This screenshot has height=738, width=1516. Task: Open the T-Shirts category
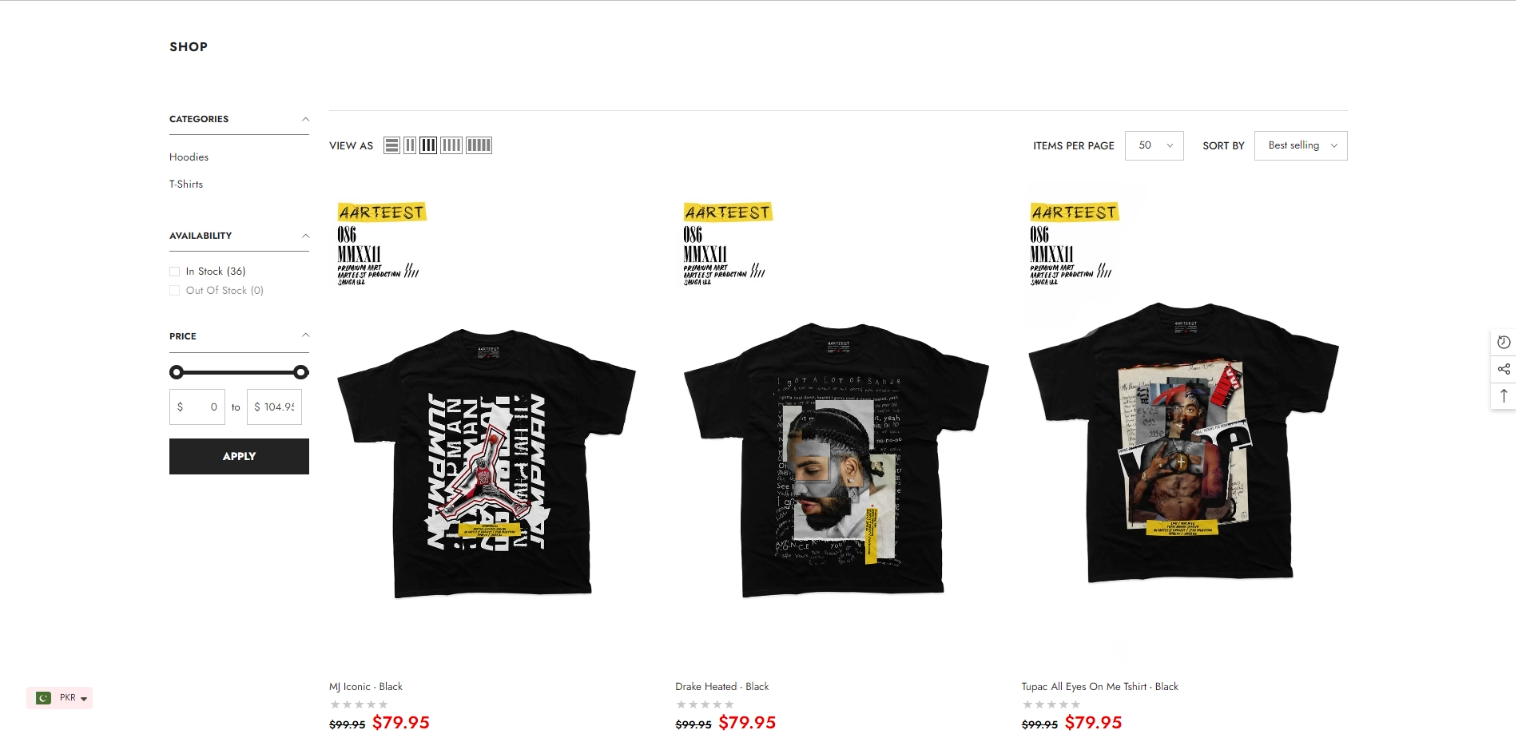(x=186, y=184)
